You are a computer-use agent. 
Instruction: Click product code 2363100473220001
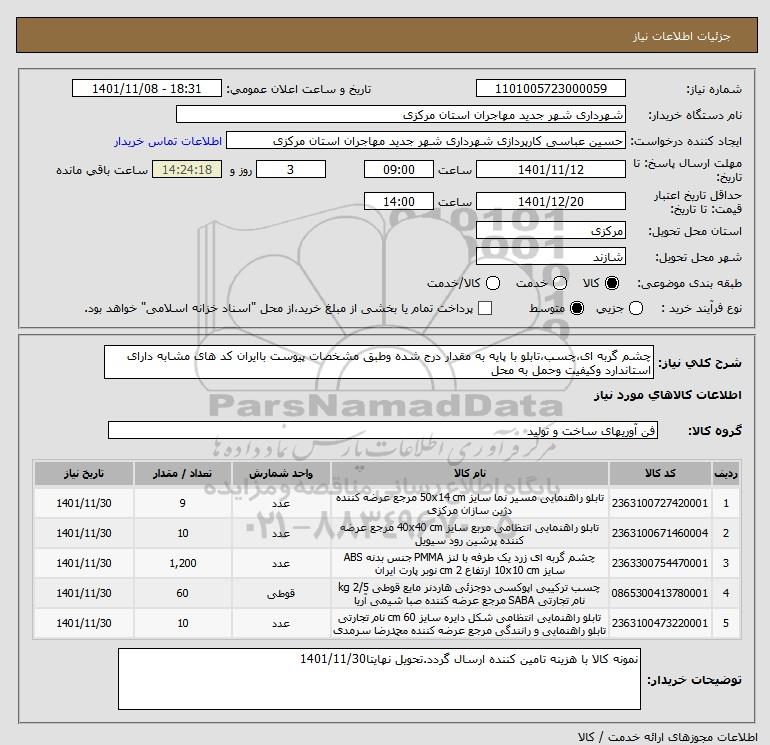[x=660, y=623]
